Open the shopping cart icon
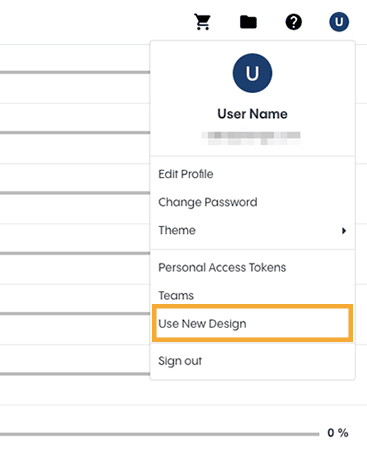 pos(202,22)
